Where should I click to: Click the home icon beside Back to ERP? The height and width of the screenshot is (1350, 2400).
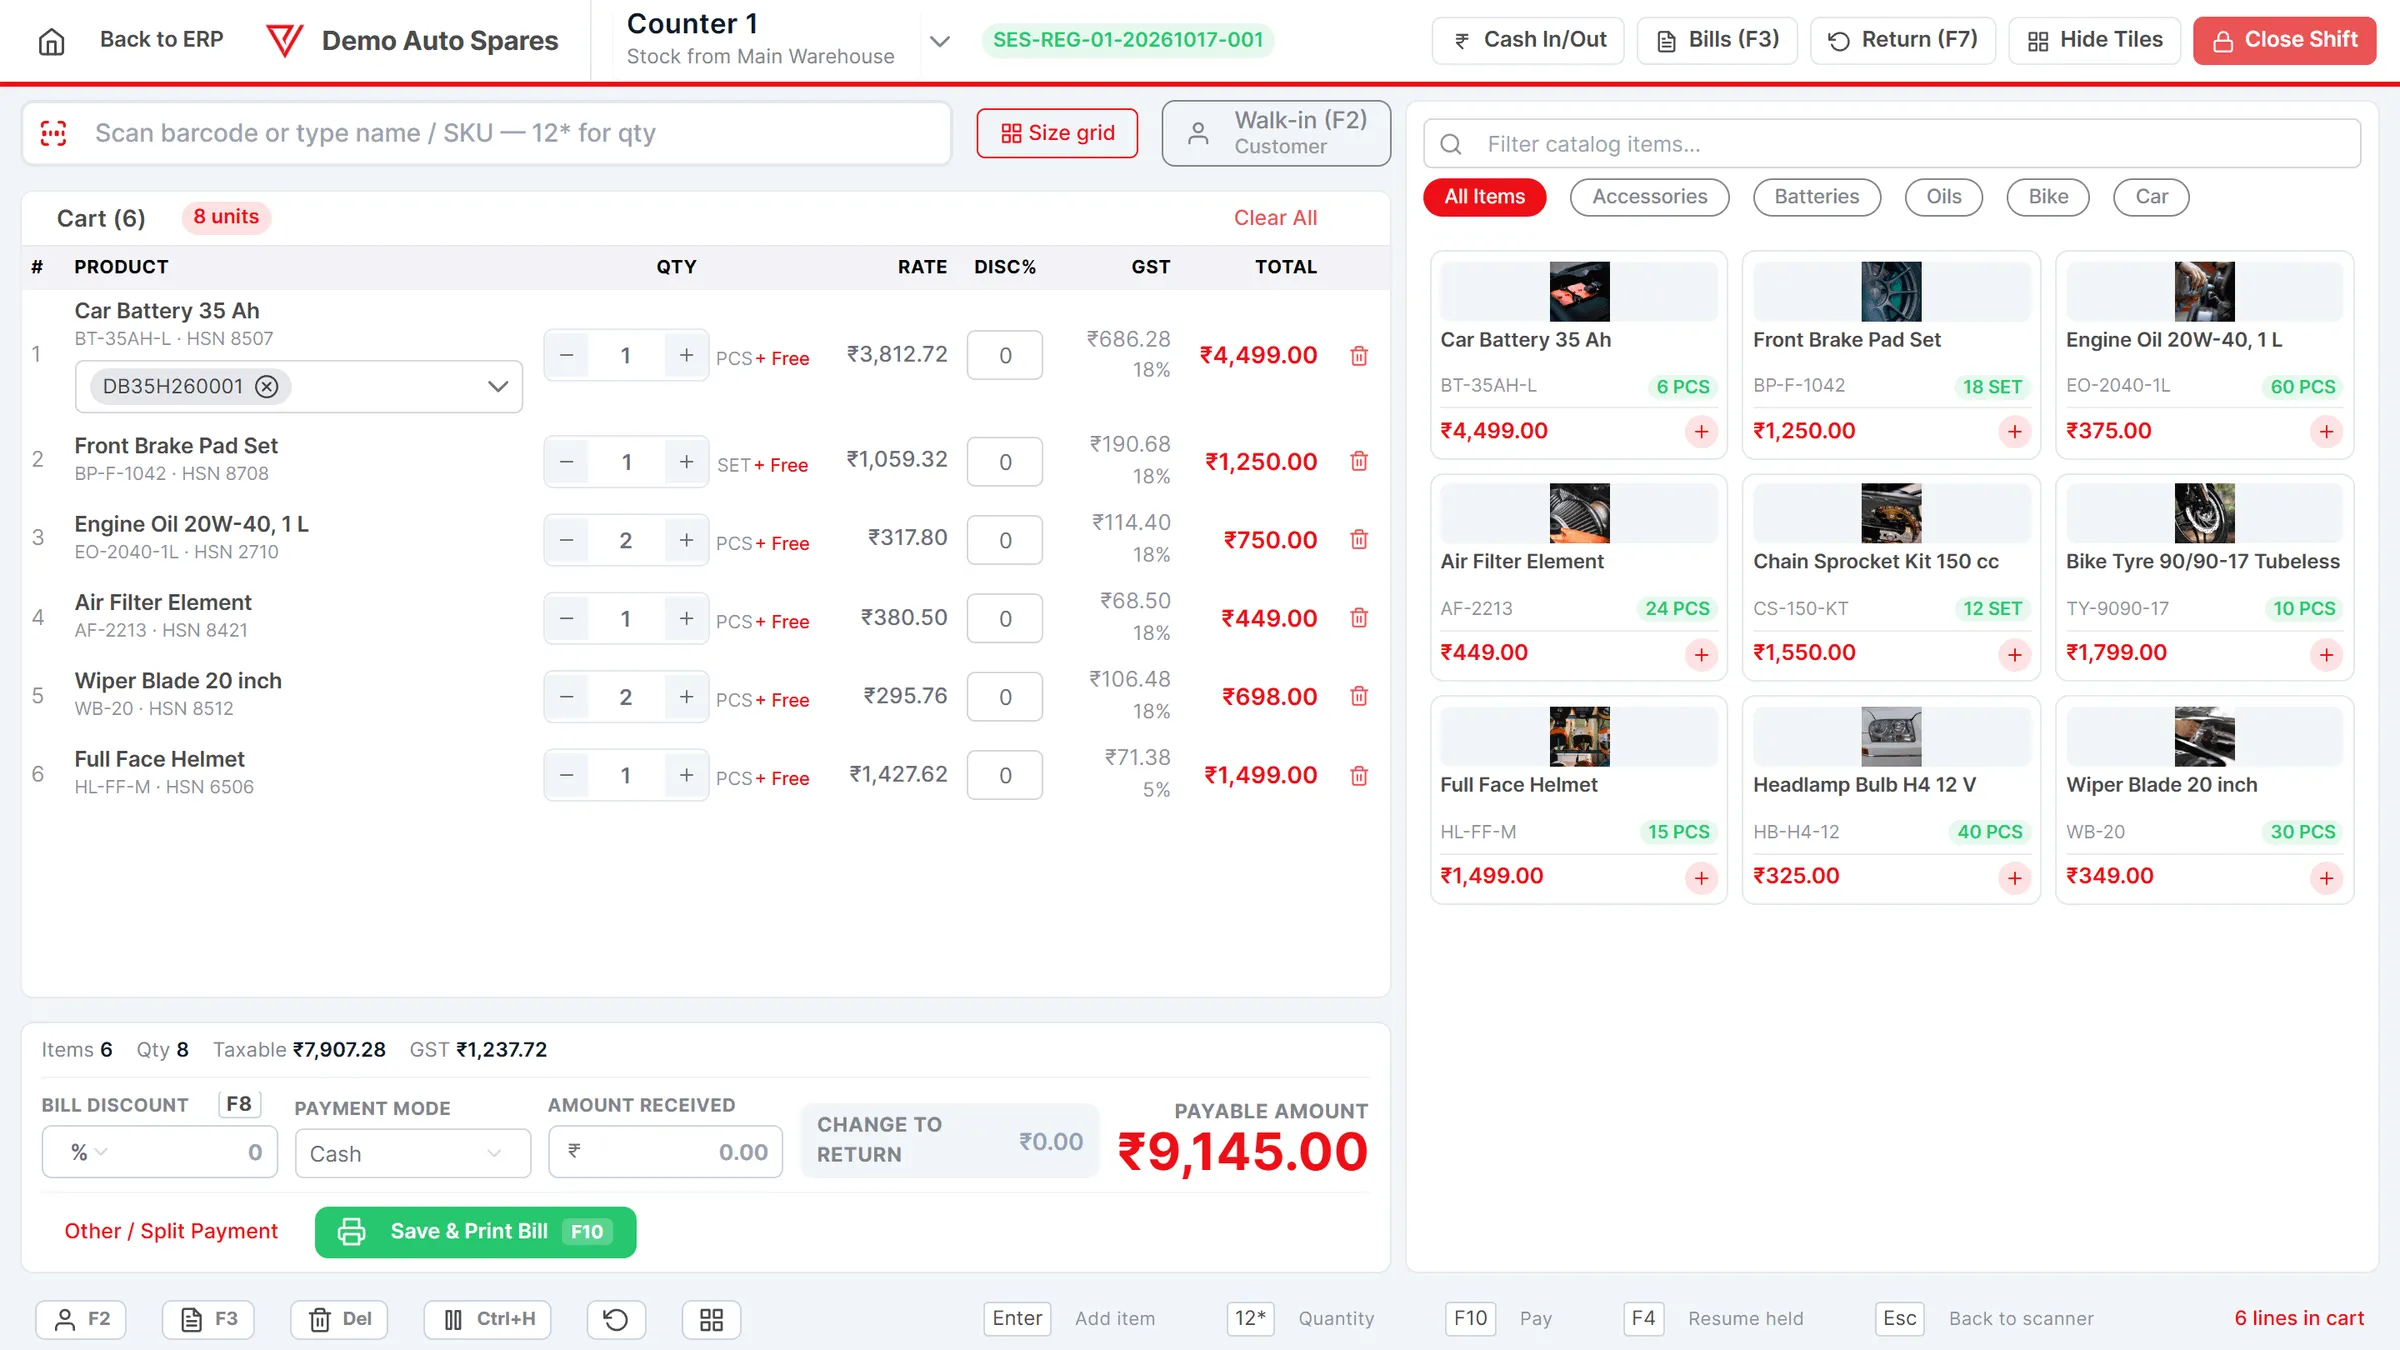pyautogui.click(x=51, y=41)
